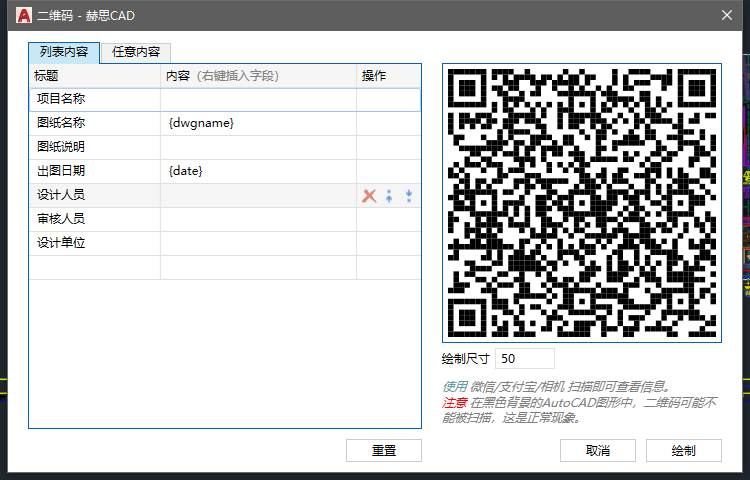Click the empty content cell of 设计人员
This screenshot has width=750, height=480.
(x=258, y=195)
